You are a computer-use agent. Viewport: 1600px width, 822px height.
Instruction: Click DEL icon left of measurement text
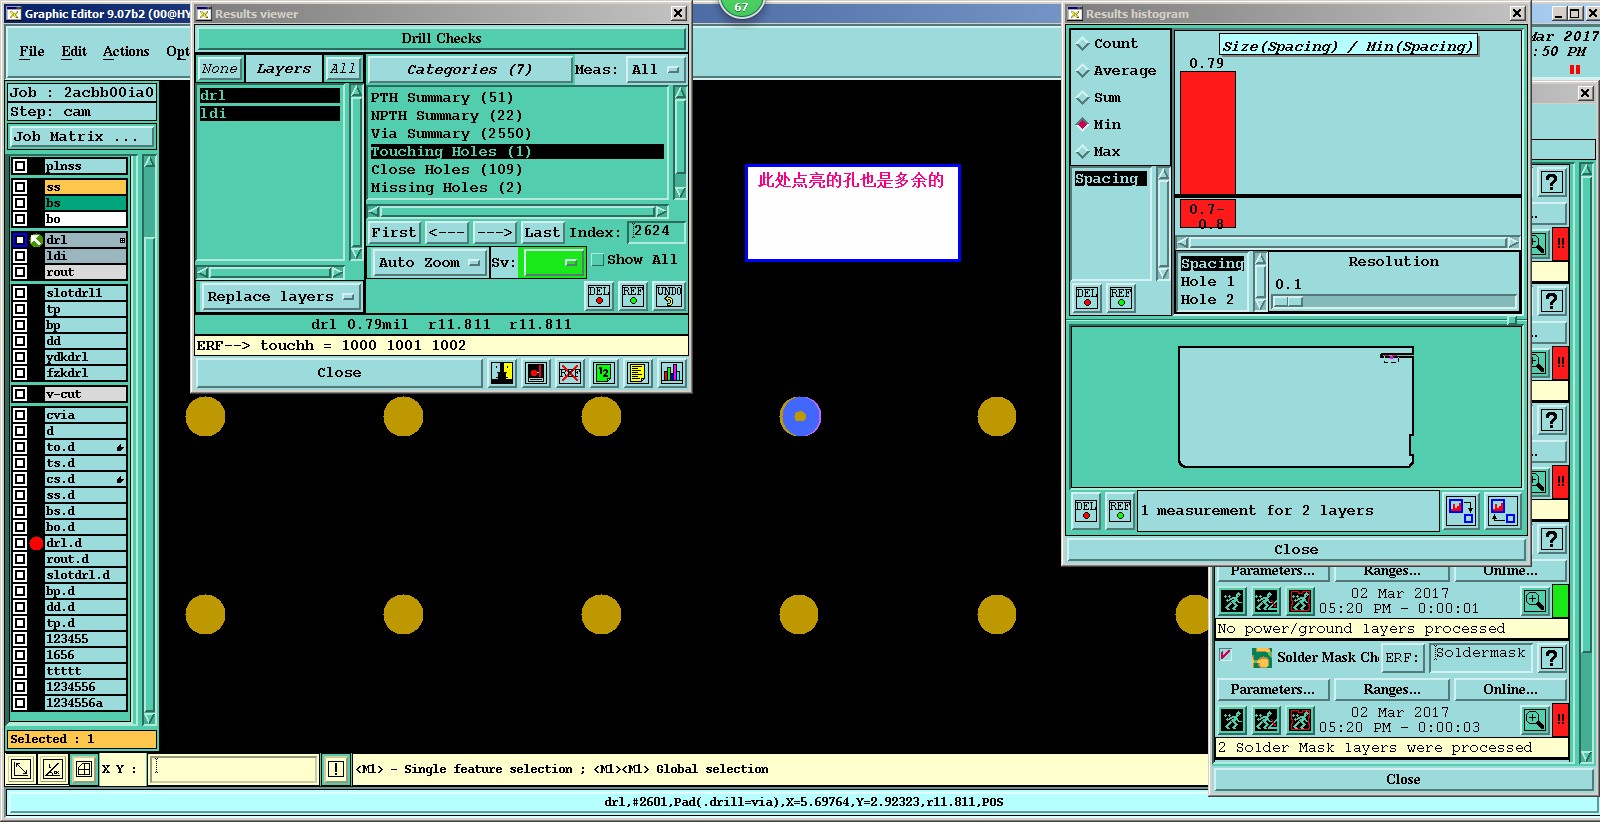point(1086,511)
